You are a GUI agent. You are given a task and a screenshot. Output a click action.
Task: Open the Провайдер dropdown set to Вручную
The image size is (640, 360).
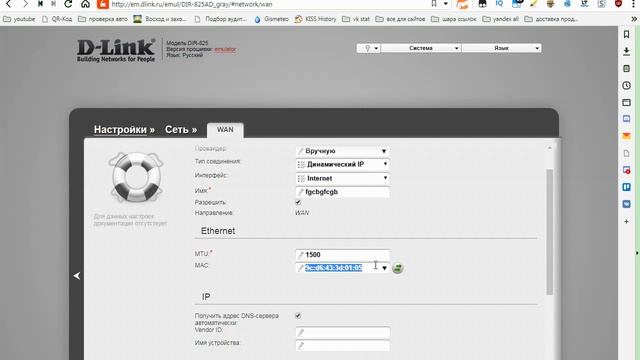(x=342, y=151)
